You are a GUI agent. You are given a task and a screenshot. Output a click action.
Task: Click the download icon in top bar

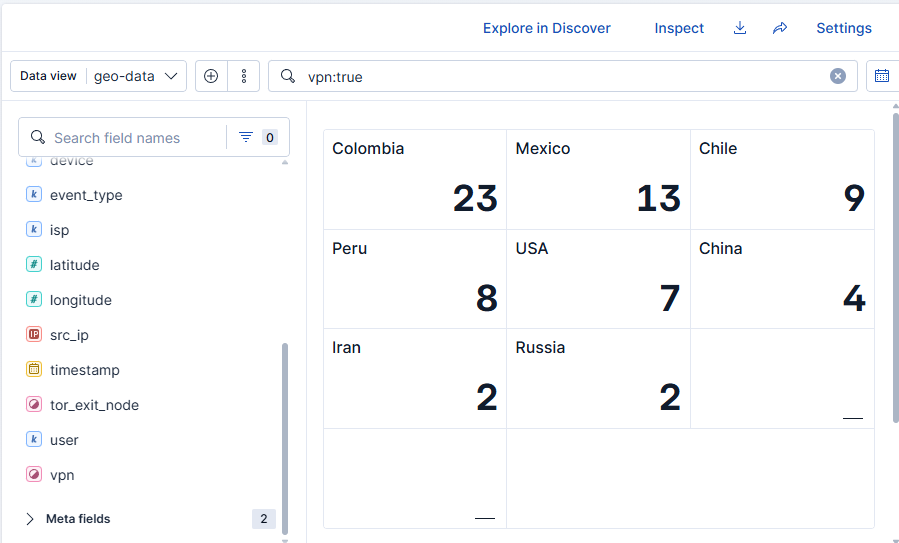coord(740,28)
